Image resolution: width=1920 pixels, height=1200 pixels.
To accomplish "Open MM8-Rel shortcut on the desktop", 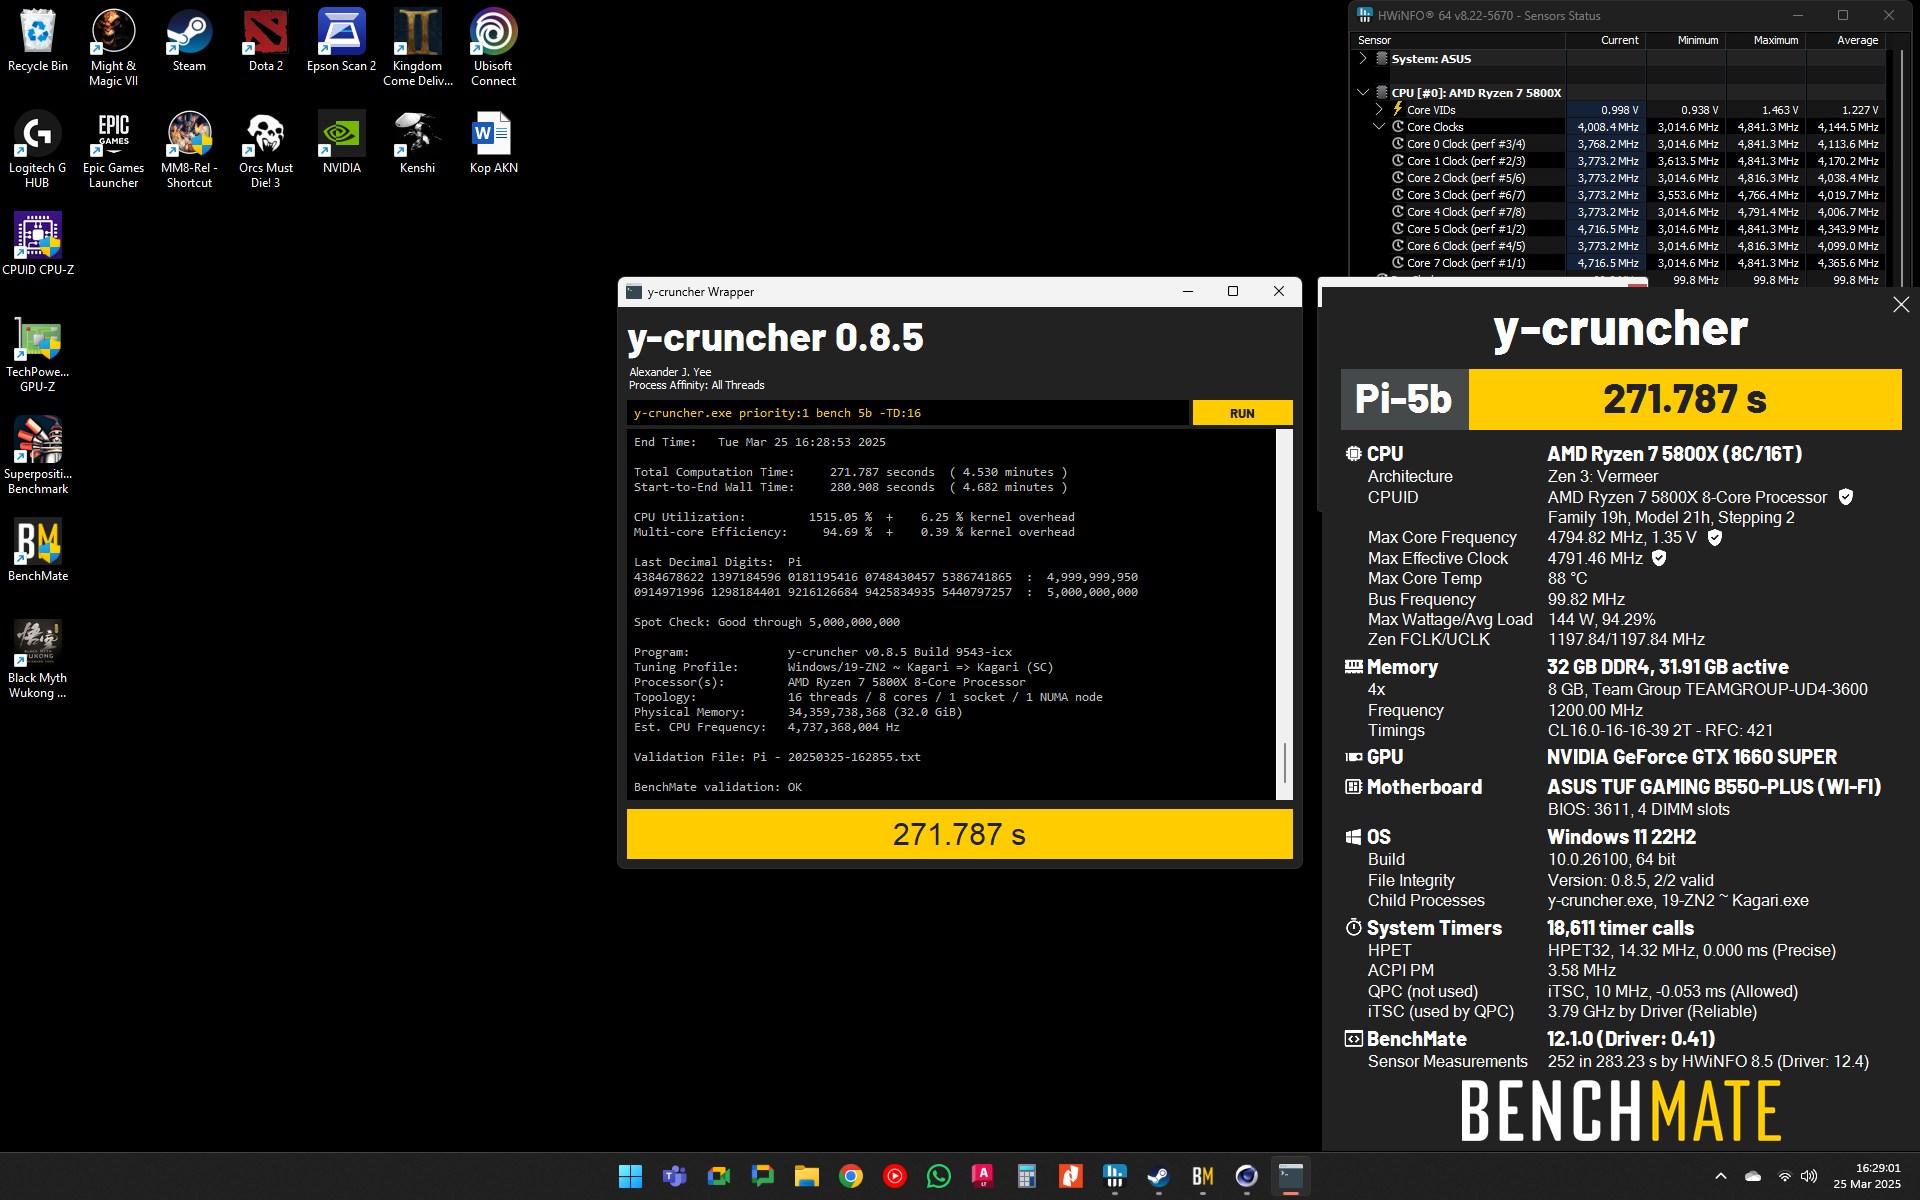I will click(x=189, y=150).
